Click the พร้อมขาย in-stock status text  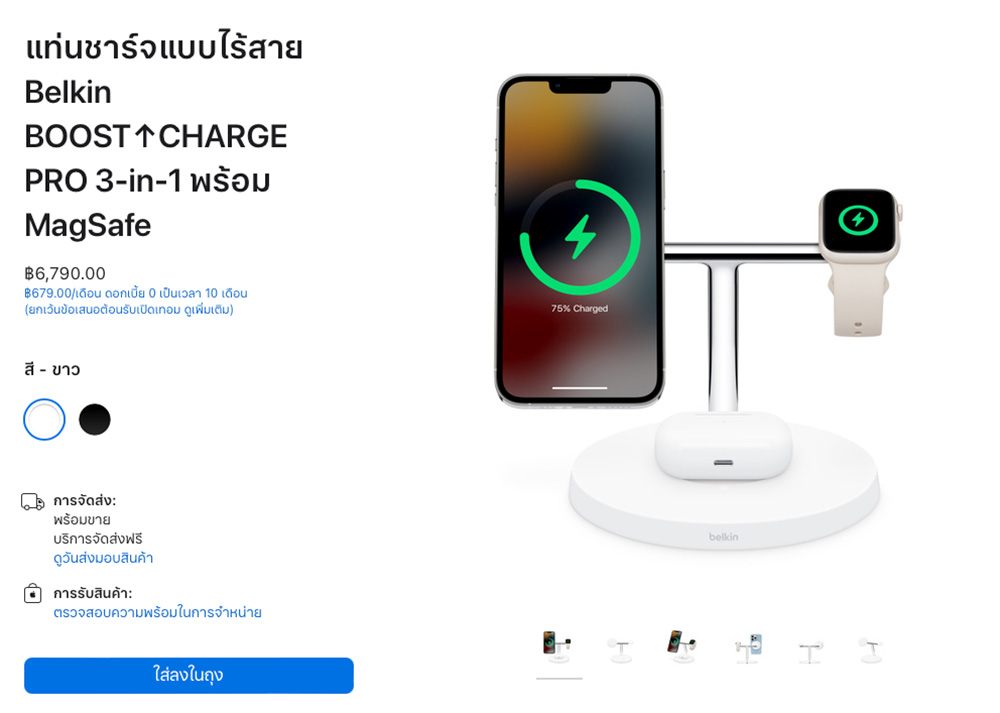[82, 520]
